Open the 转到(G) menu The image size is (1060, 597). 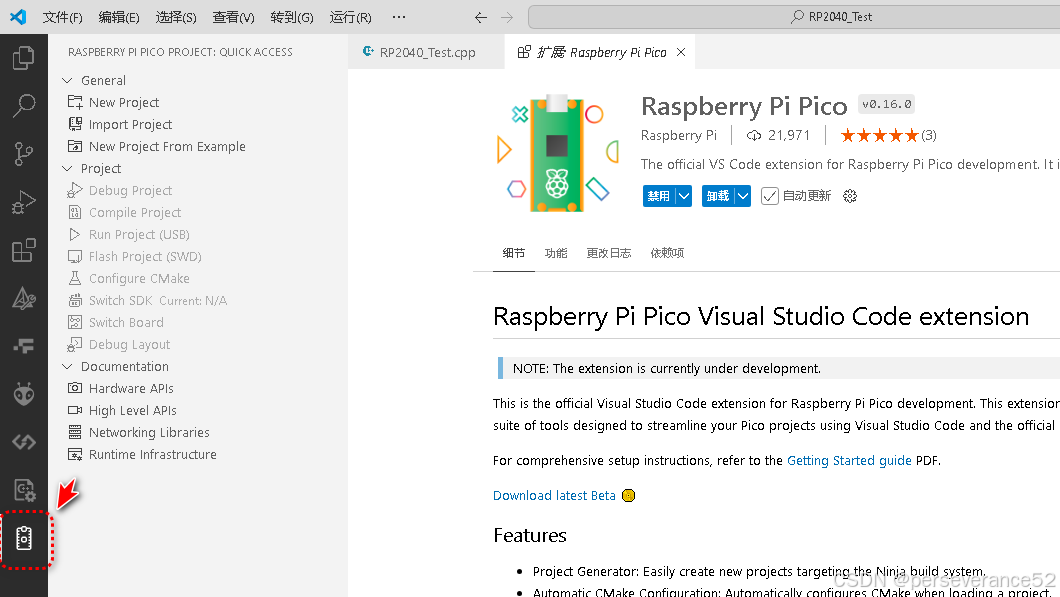(x=292, y=17)
